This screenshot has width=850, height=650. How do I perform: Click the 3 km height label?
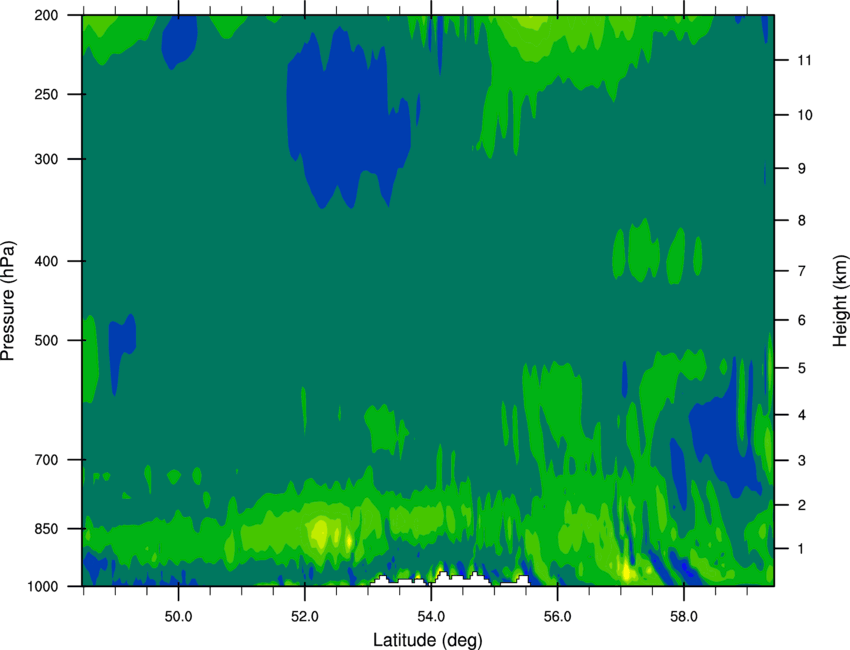tap(802, 461)
